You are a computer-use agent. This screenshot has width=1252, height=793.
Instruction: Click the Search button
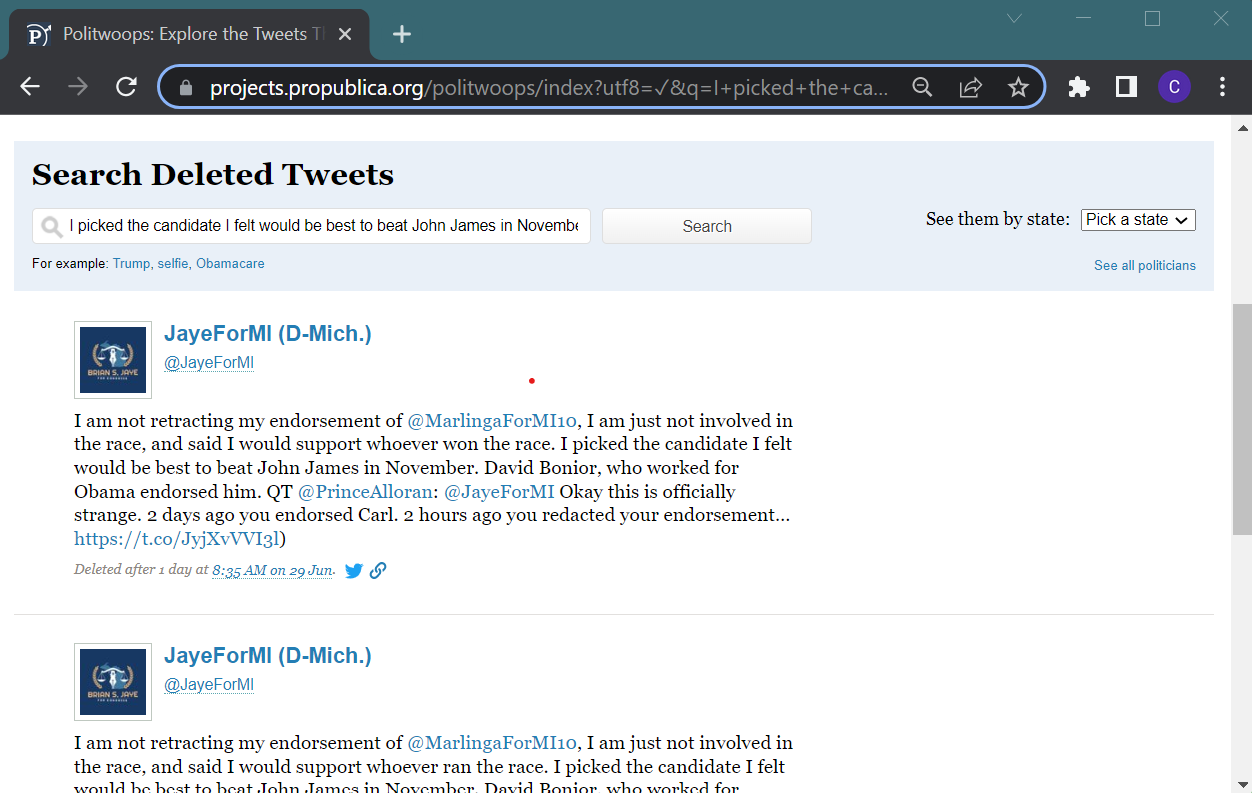click(707, 226)
